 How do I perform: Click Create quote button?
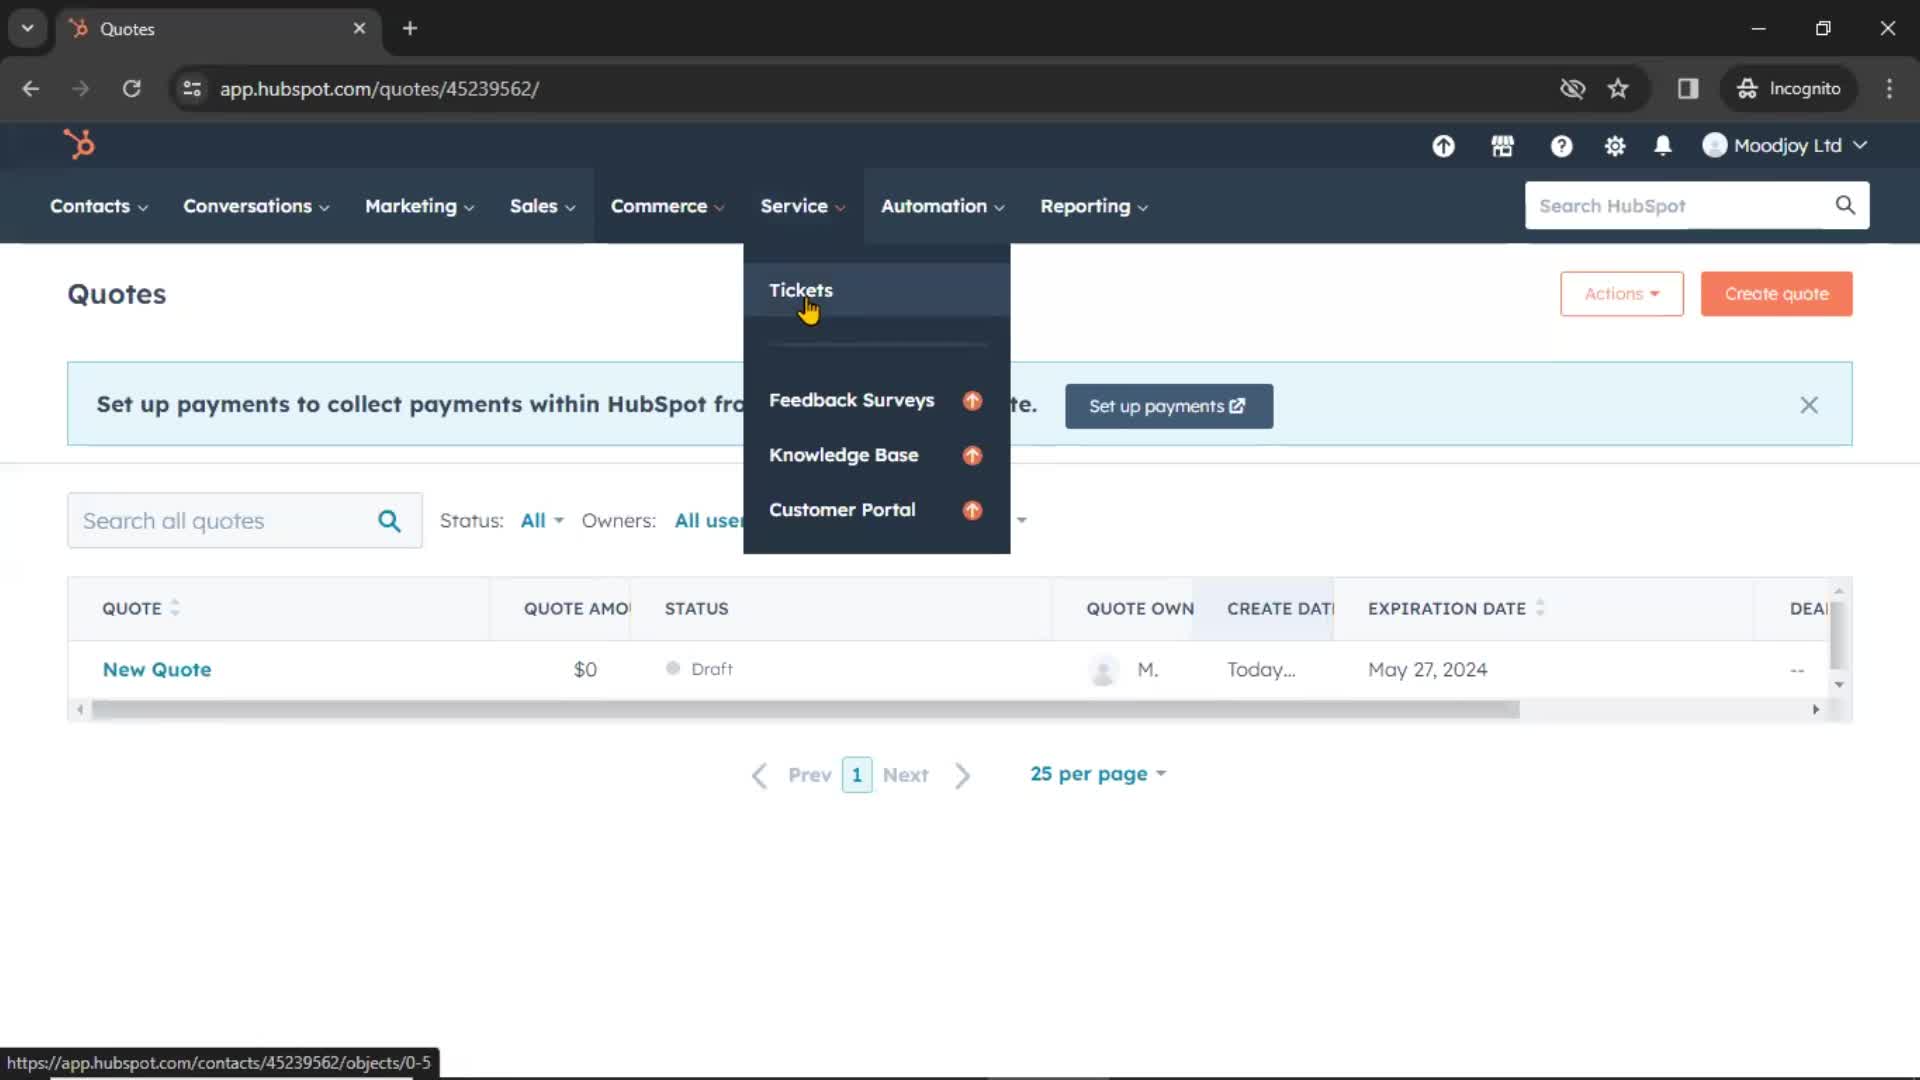pyautogui.click(x=1776, y=294)
